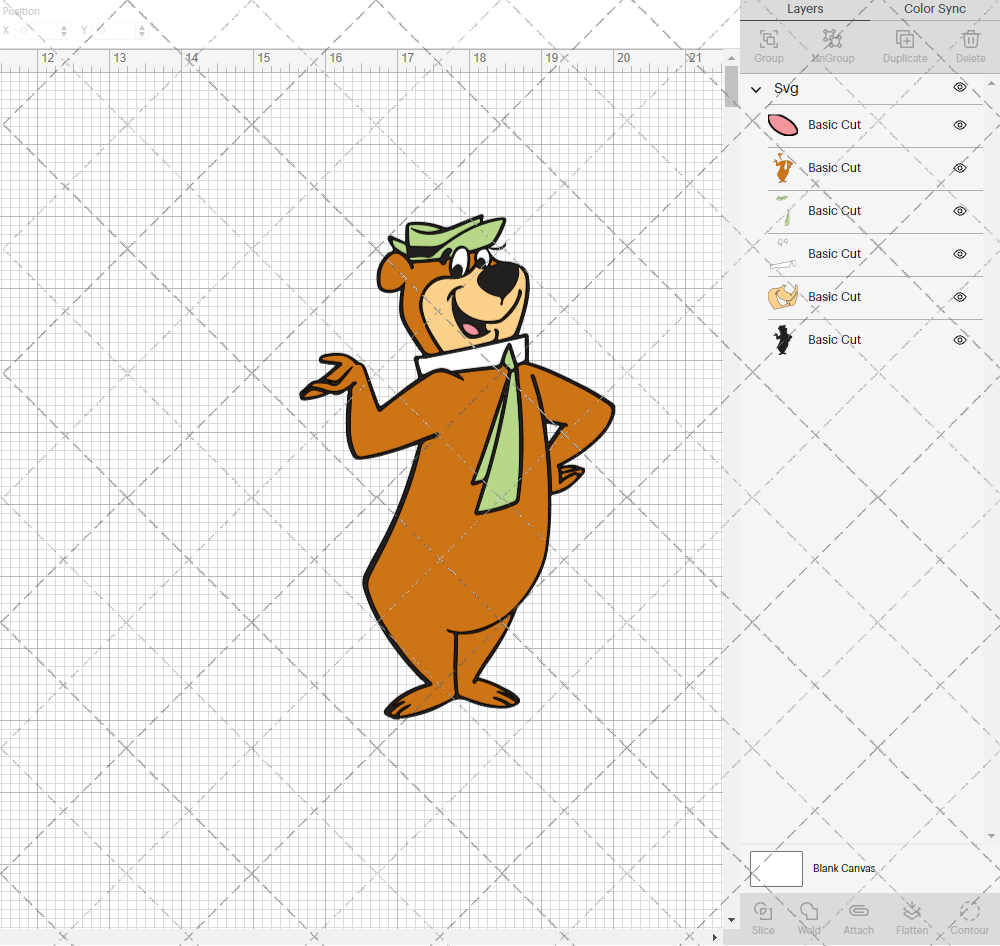The image size is (1000, 946).
Task: Click the Delete trash icon
Action: (x=970, y=39)
